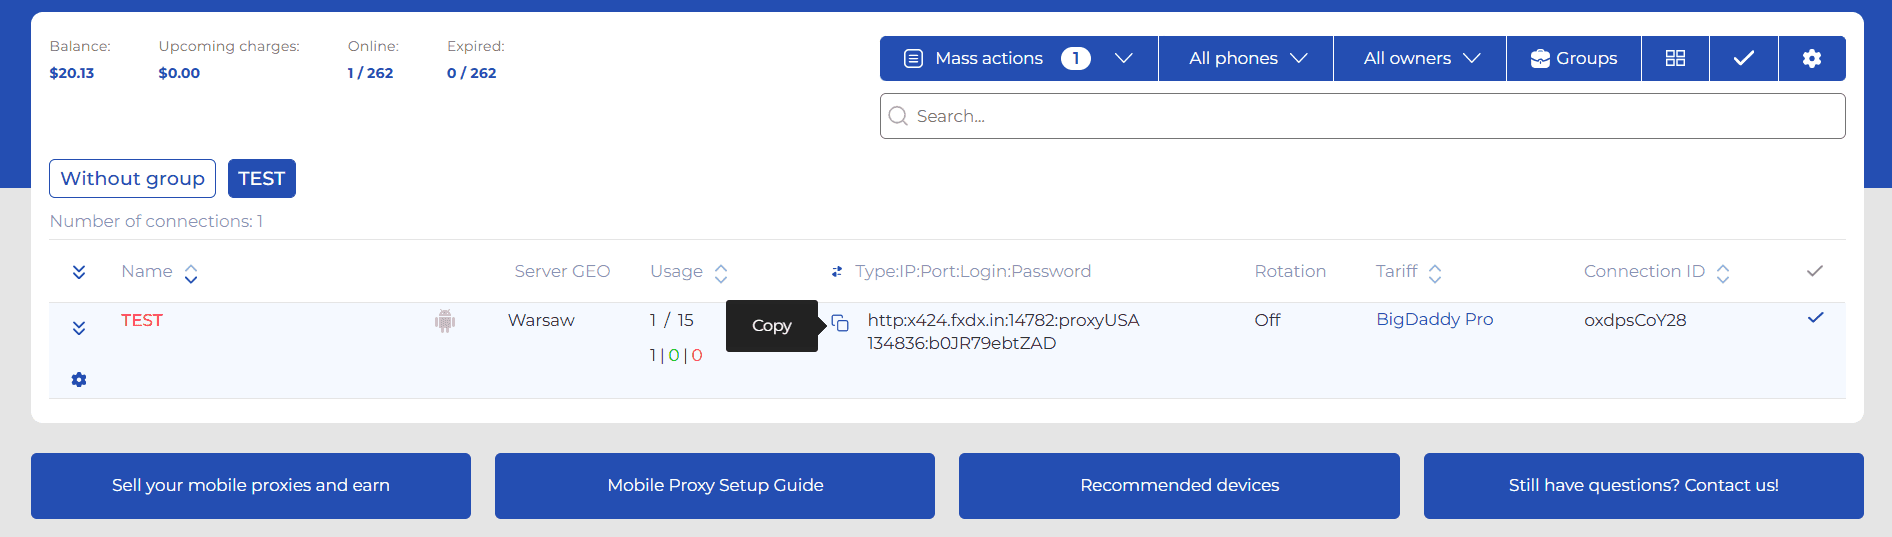Image resolution: width=1892 pixels, height=537 pixels.
Task: Select the TEST group tab
Action: (261, 179)
